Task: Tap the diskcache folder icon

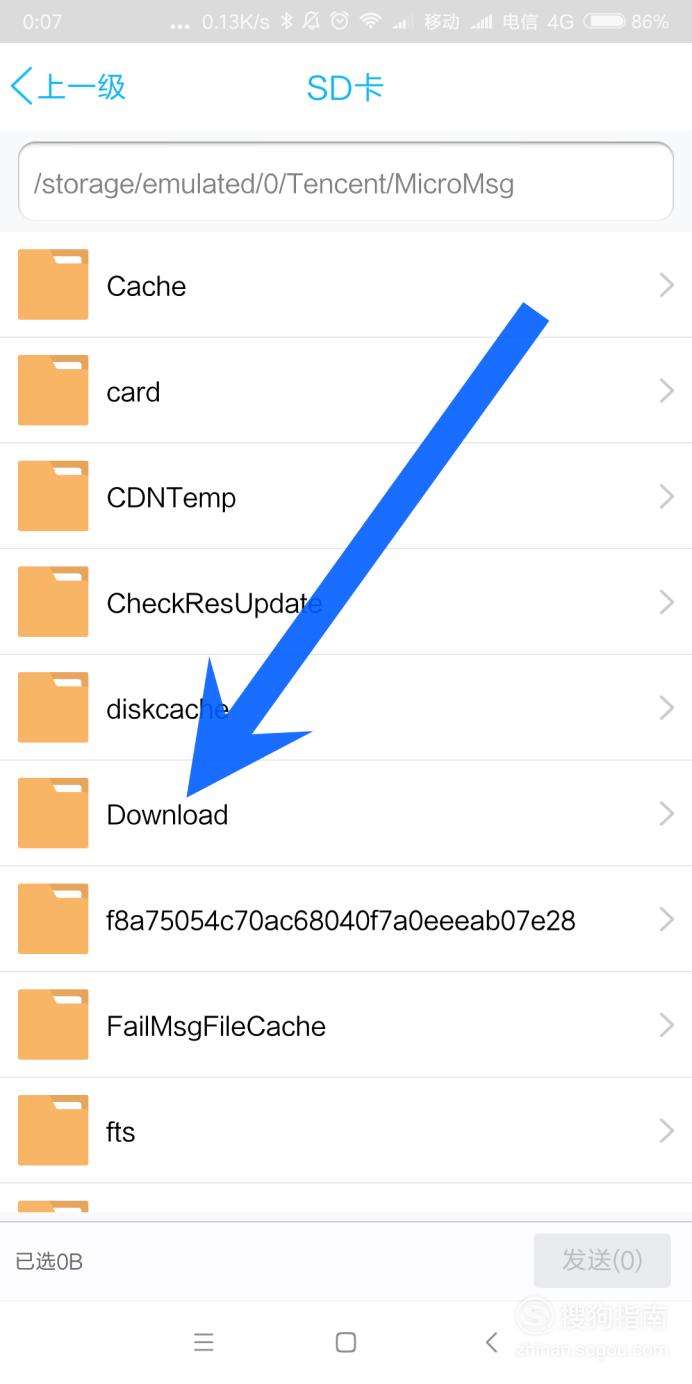Action: click(x=53, y=708)
